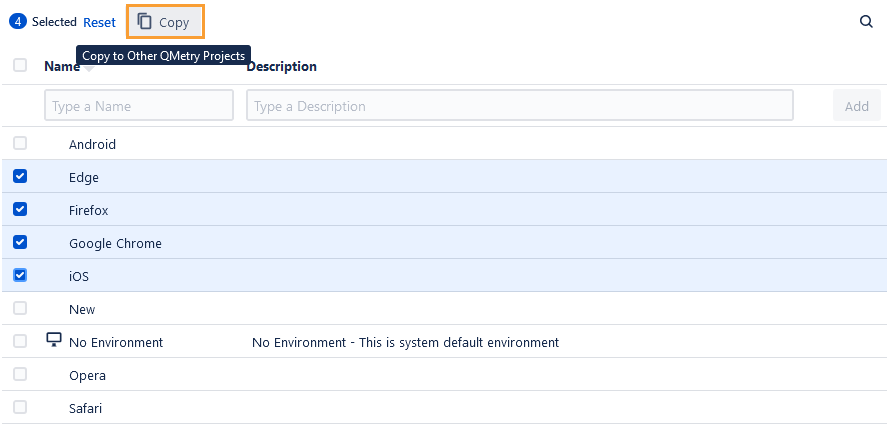Click the Reset link

(99, 22)
